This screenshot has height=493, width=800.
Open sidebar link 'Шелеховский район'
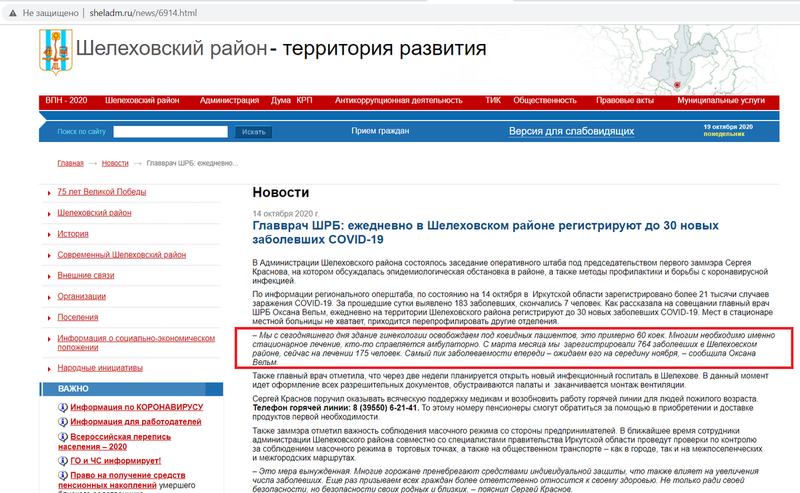tap(94, 213)
